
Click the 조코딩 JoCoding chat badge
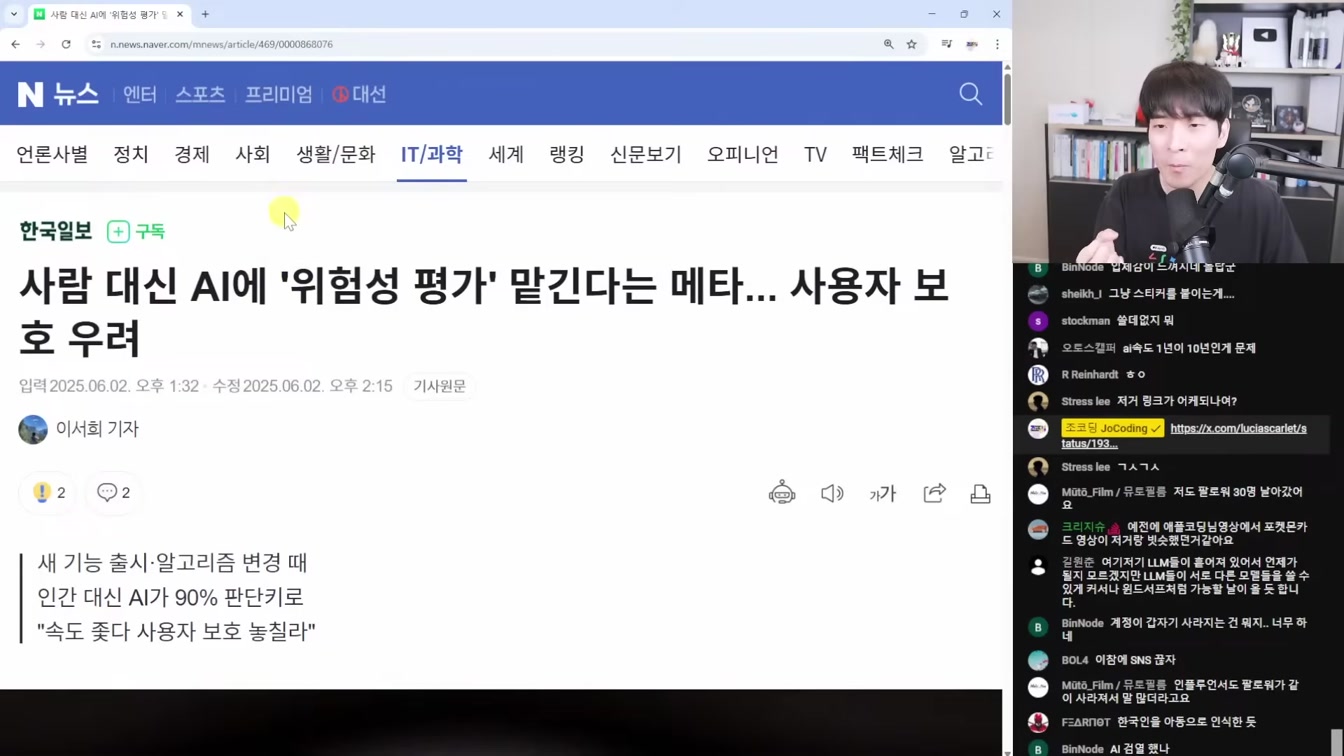pos(1112,428)
